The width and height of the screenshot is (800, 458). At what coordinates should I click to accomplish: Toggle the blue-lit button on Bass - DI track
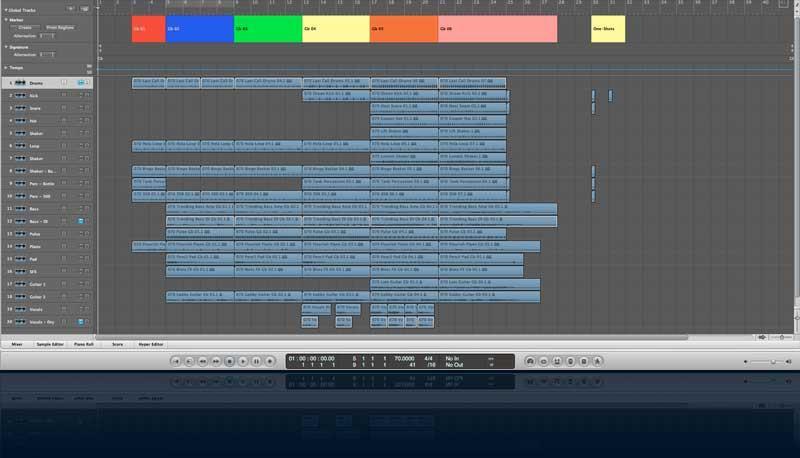pyautogui.click(x=80, y=221)
